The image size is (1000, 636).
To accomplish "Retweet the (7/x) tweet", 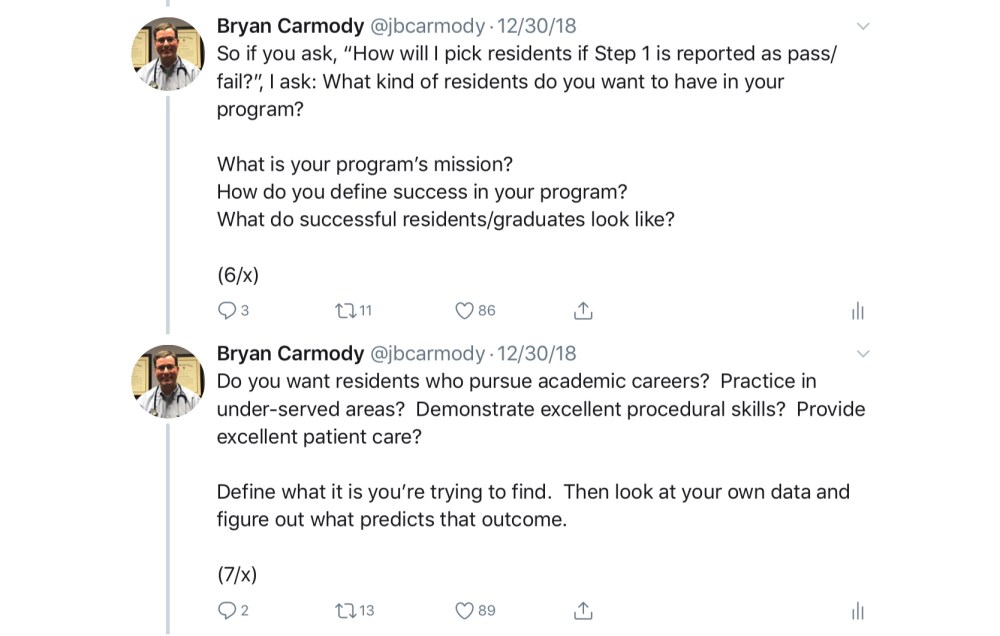I will tap(345, 610).
